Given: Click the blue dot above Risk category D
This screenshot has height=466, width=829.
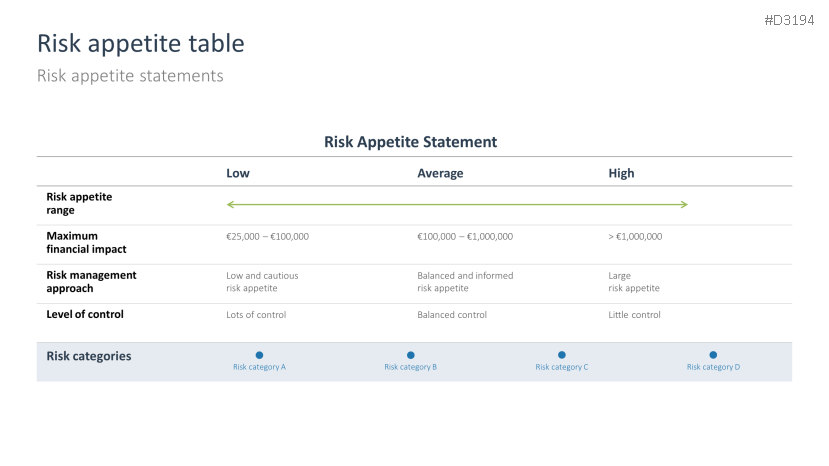Looking at the screenshot, I should click(713, 355).
